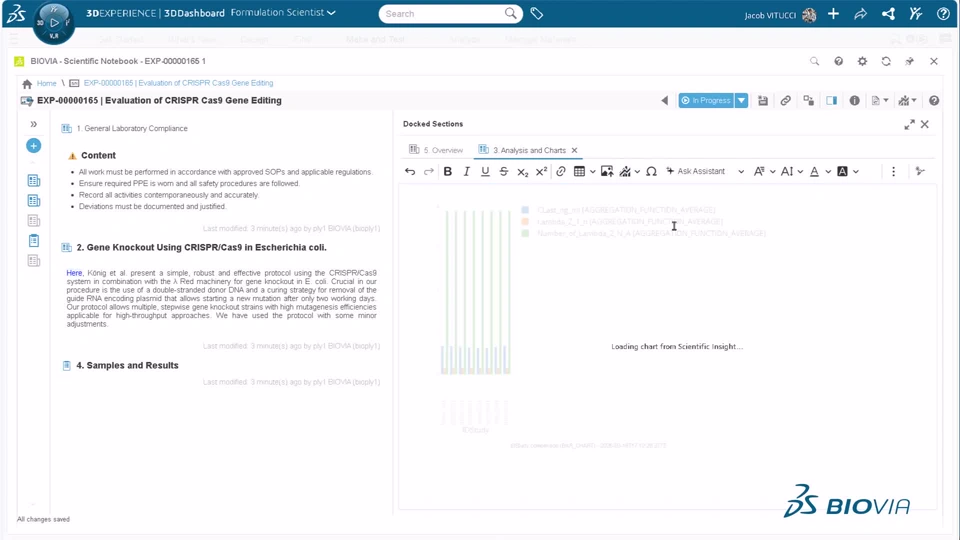
Task: Click the back triangle before In Progress
Action: pos(665,100)
